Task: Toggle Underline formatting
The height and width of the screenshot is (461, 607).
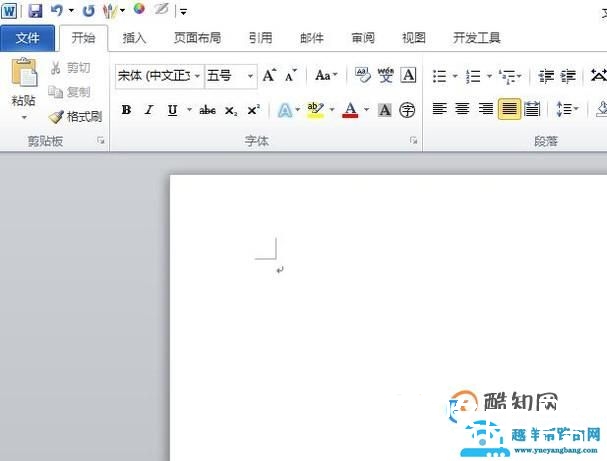Action: coord(173,110)
